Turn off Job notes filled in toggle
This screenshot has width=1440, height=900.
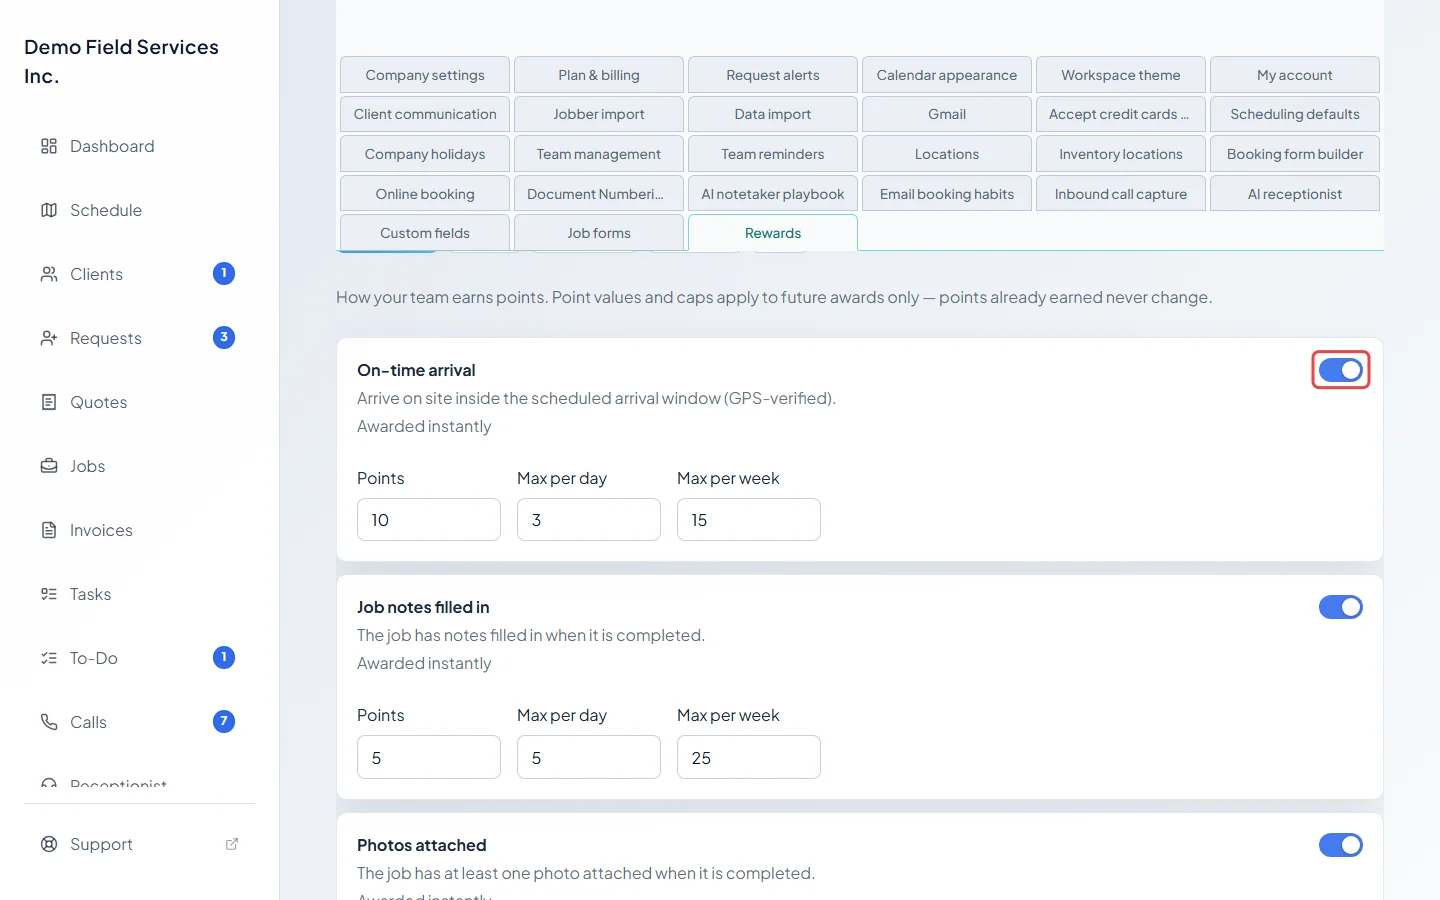(x=1341, y=607)
